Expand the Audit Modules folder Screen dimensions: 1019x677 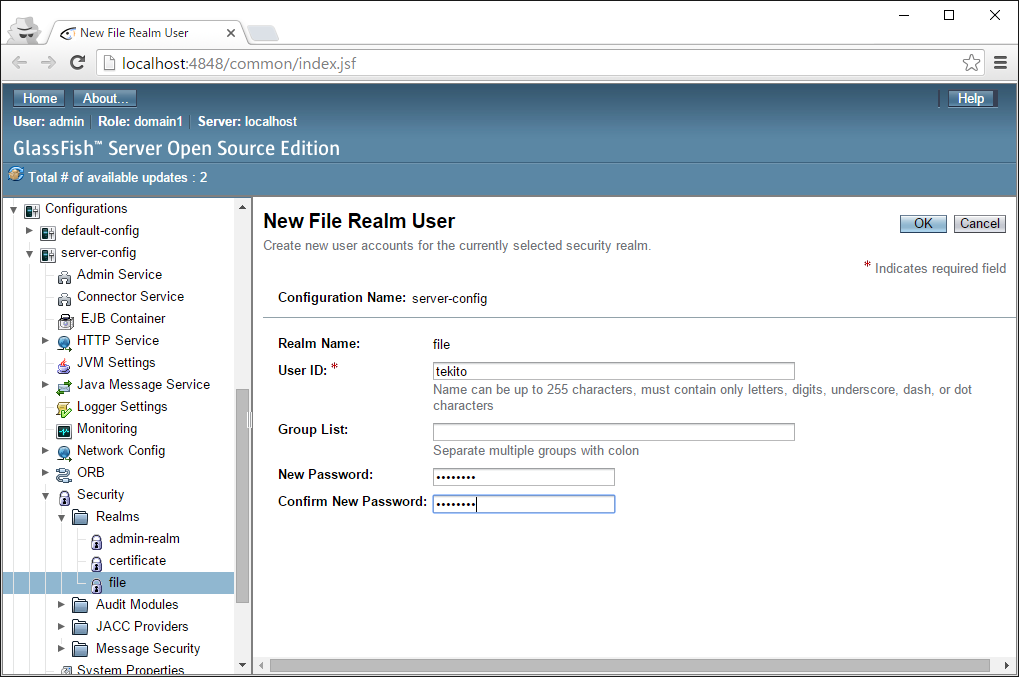point(61,604)
